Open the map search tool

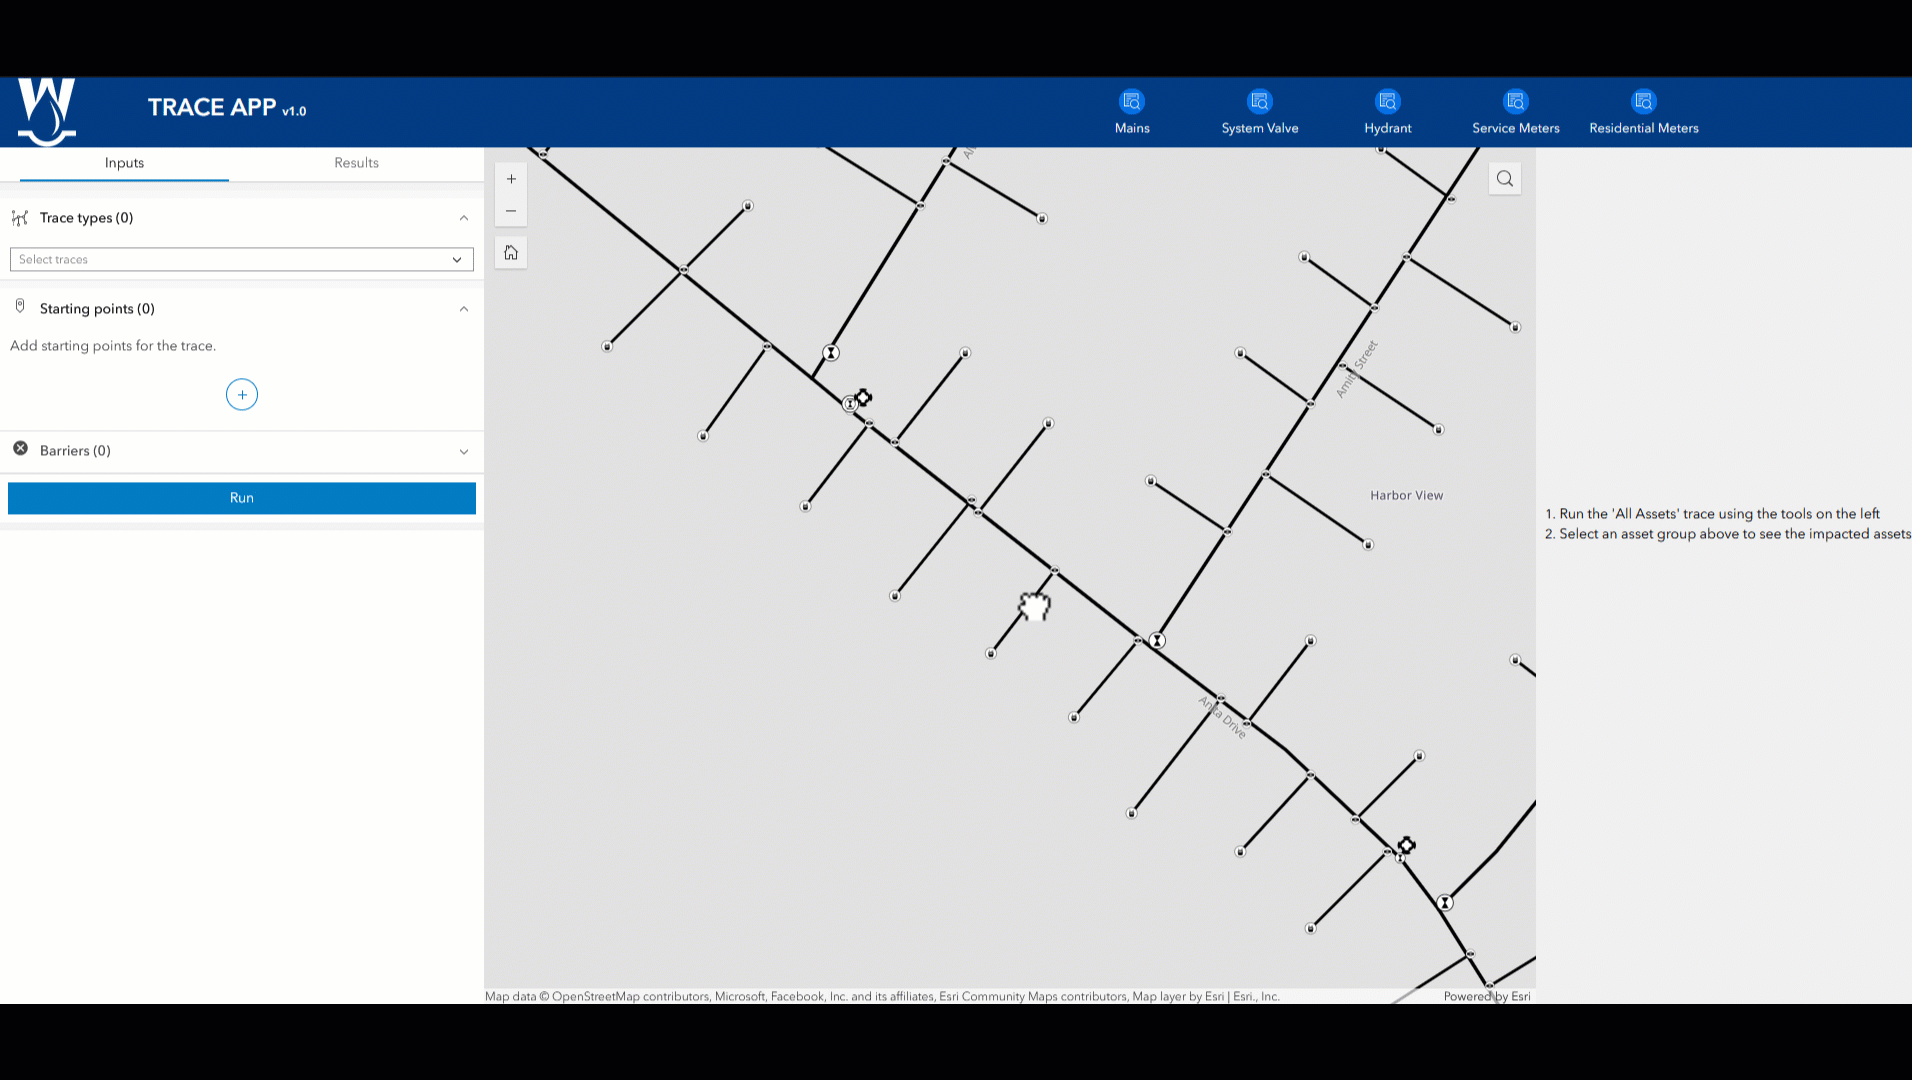[1505, 179]
